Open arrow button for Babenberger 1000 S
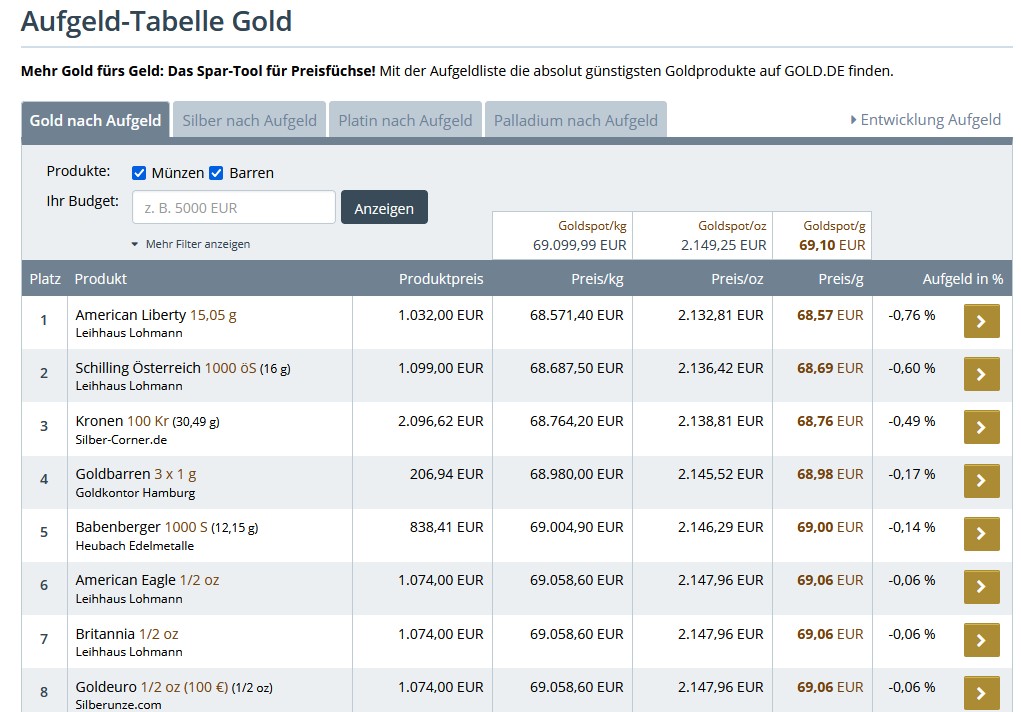Viewport: 1021px width, 712px height. coord(981,534)
